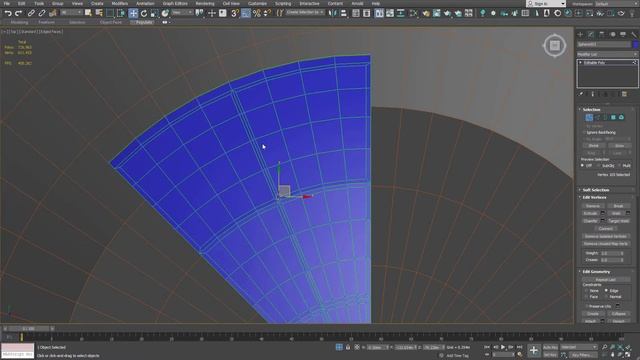Click the ViewCube in the viewport

tap(554, 45)
